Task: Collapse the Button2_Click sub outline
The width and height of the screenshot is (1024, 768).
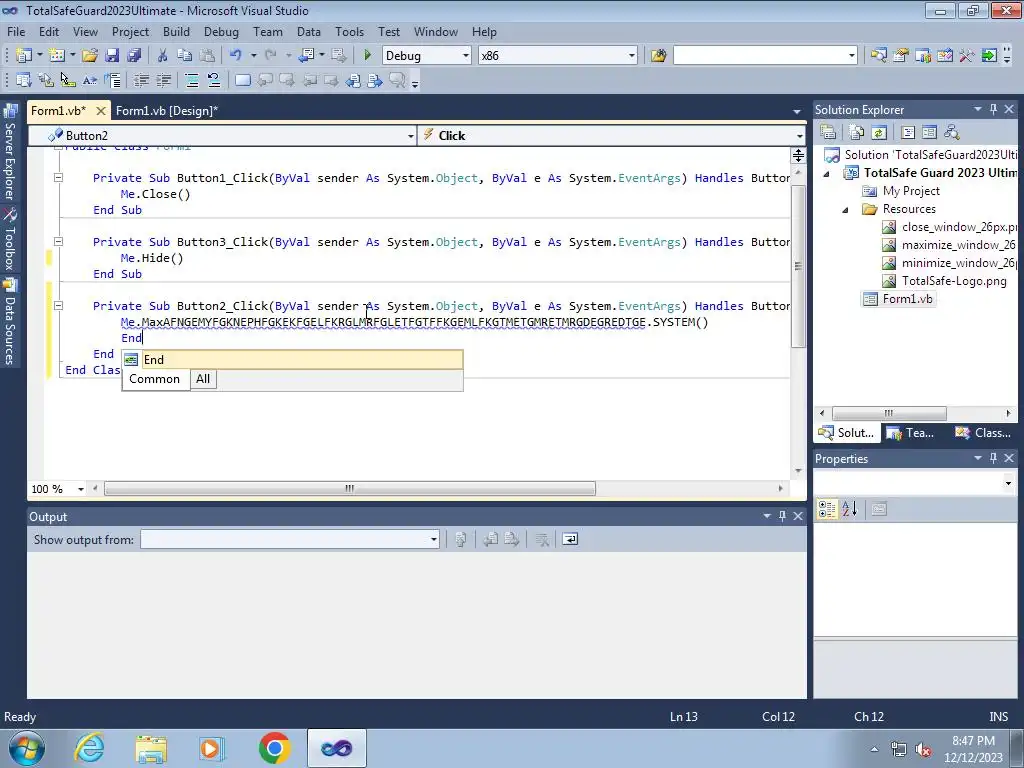Action: [58, 306]
